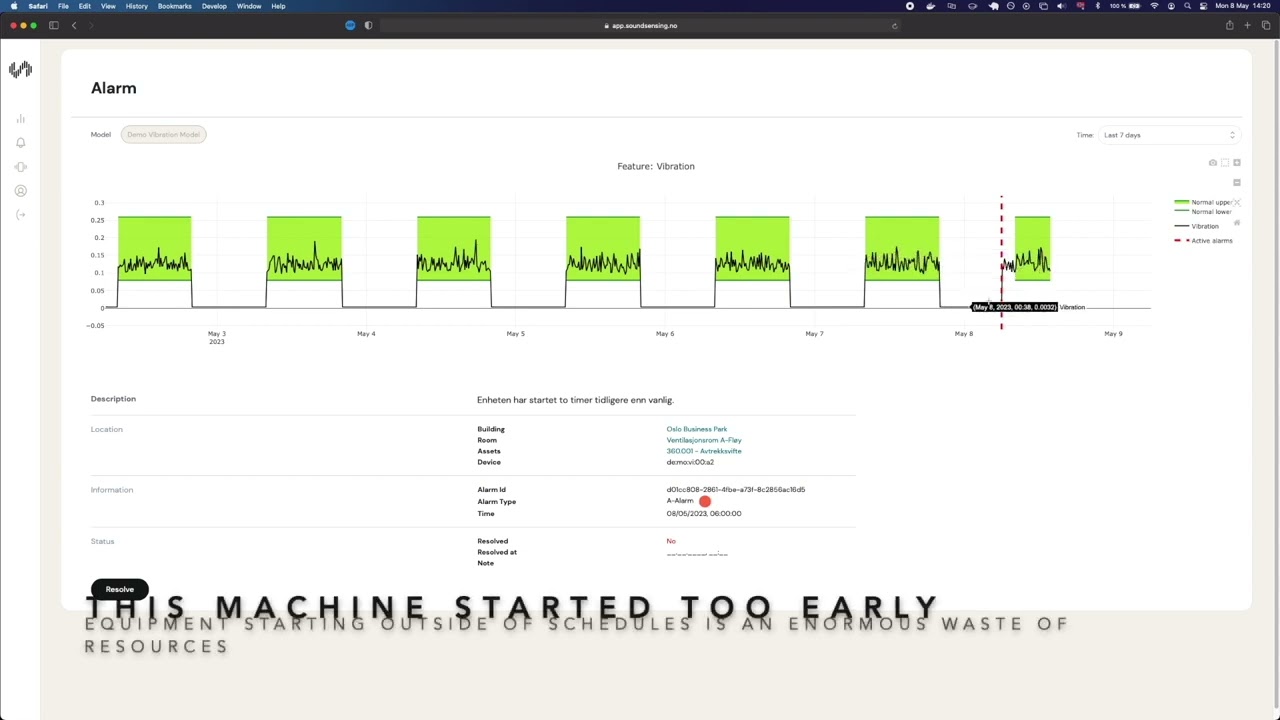
Task: Click the autoscale icon in chart toolbar
Action: tap(1237, 203)
